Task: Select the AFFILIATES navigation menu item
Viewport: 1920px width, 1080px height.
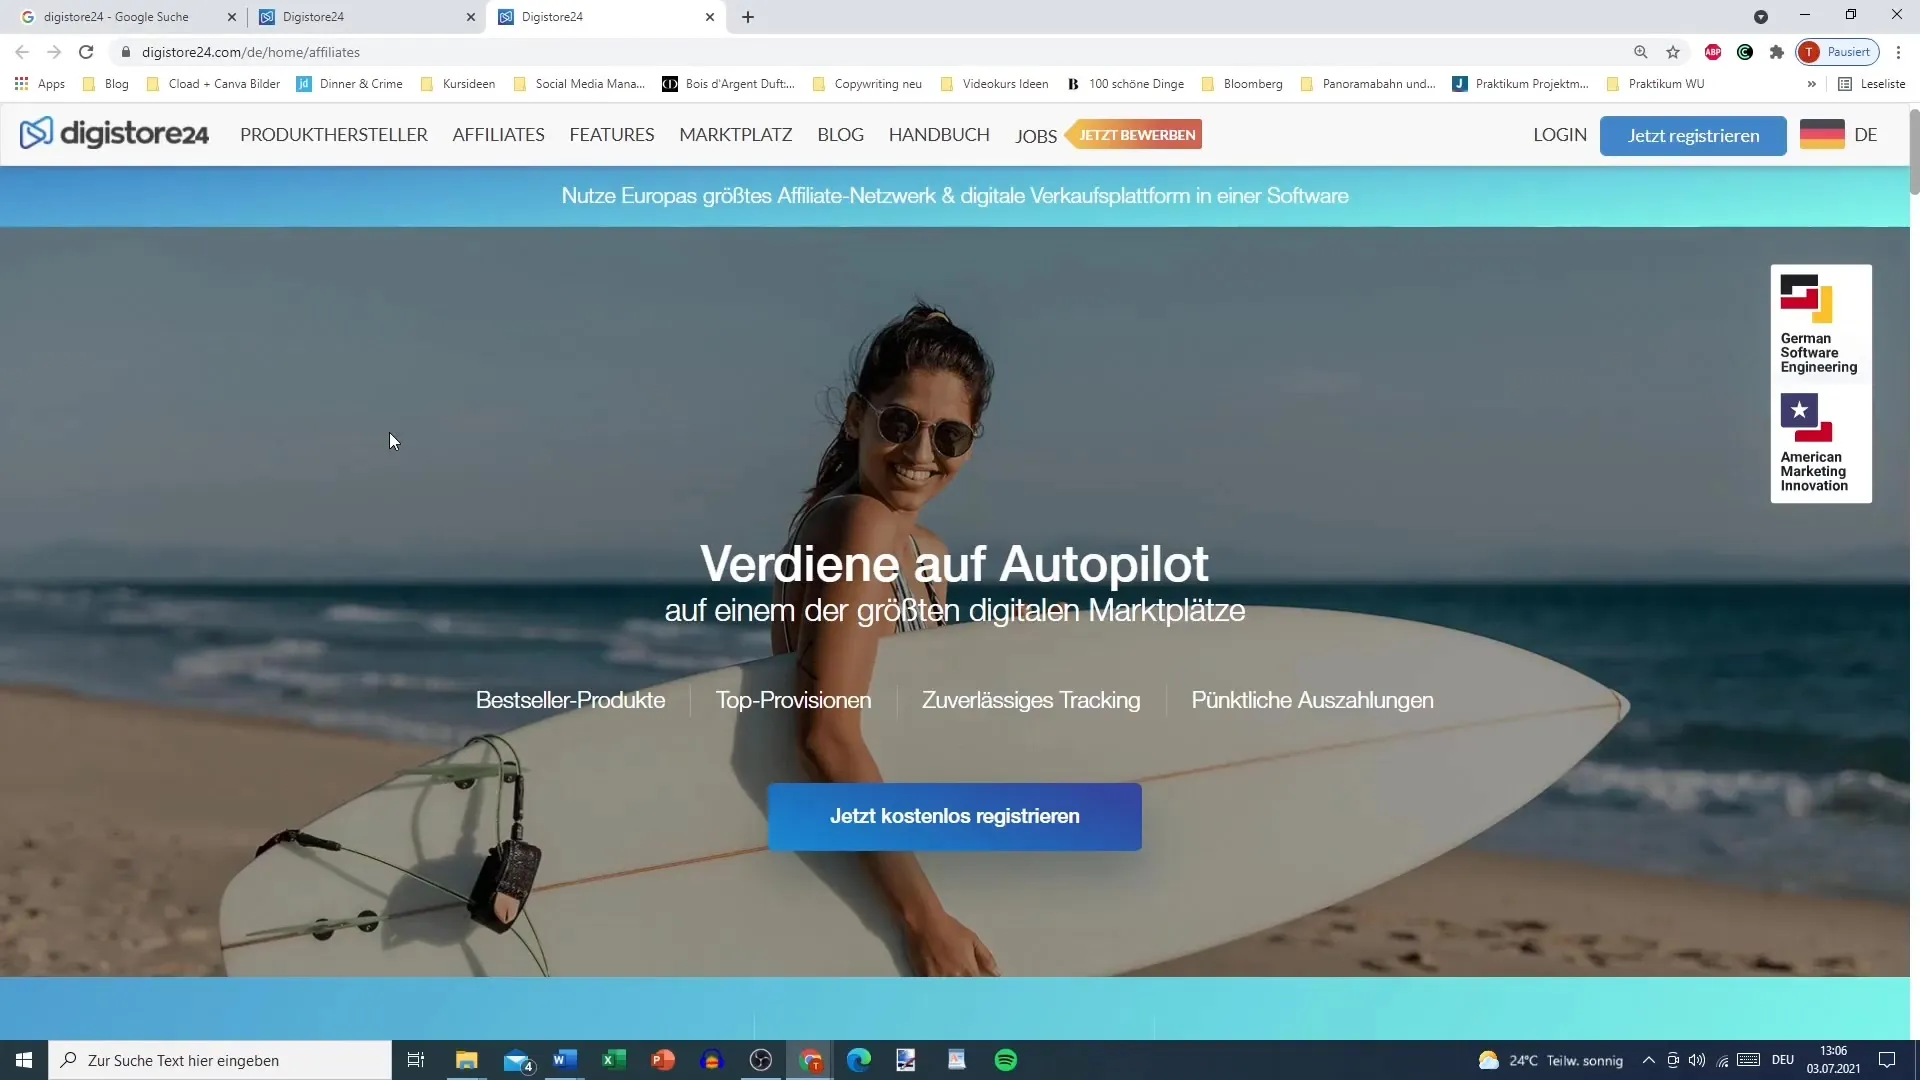Action: [x=498, y=135]
